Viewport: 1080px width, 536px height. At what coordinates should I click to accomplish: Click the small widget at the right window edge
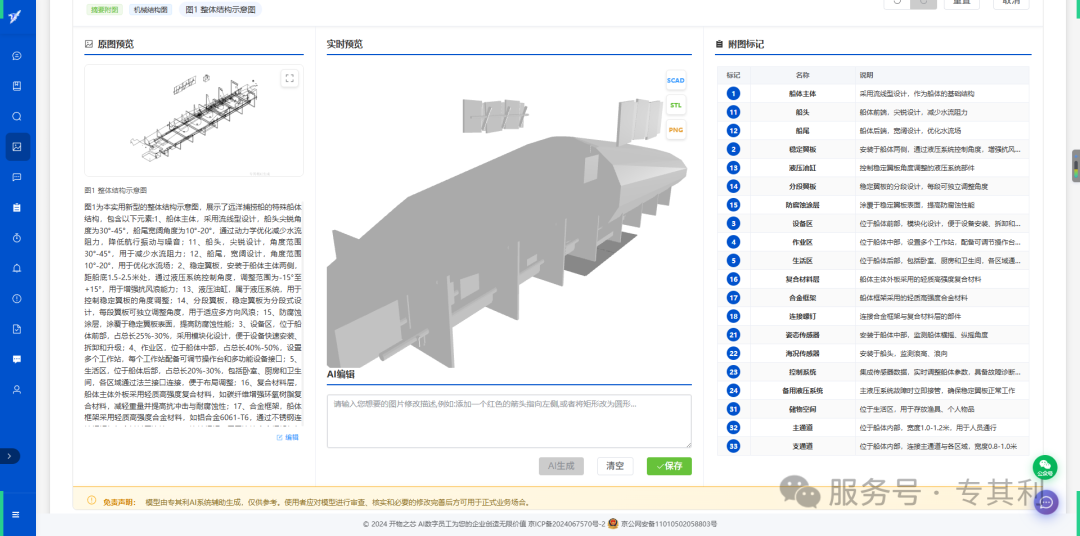click(1075, 166)
